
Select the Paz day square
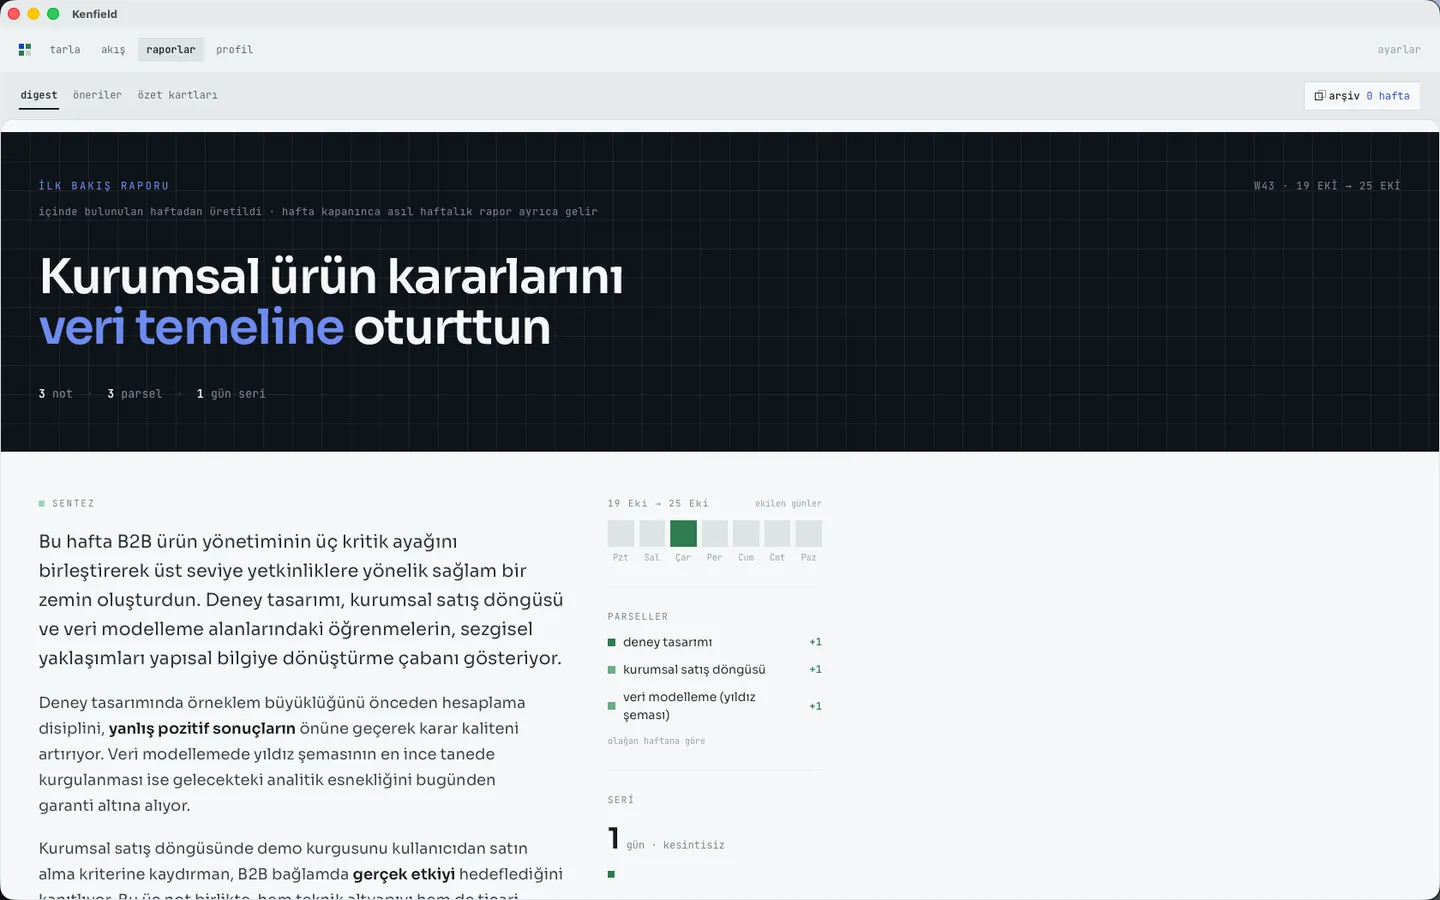[x=808, y=533]
